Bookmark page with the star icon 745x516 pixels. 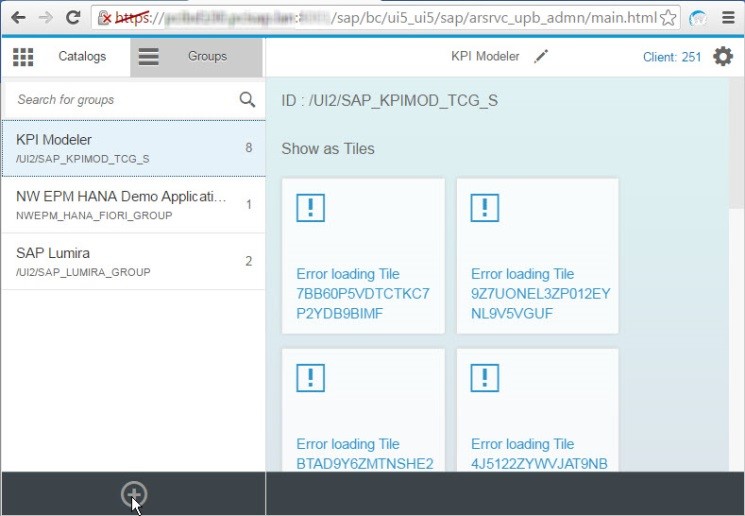tap(669, 18)
